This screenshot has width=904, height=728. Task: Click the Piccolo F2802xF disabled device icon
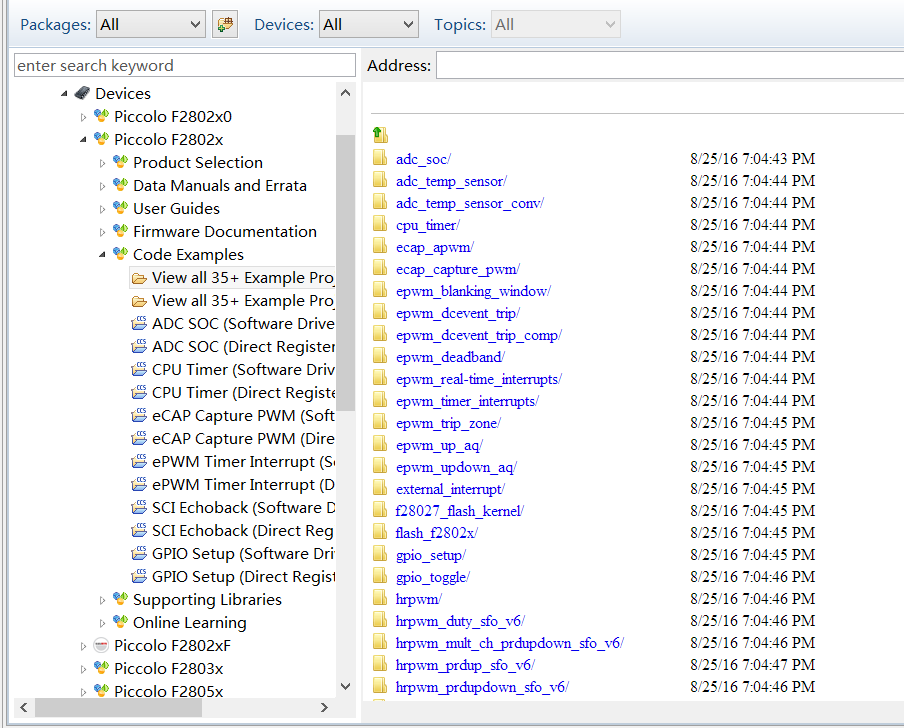(101, 645)
